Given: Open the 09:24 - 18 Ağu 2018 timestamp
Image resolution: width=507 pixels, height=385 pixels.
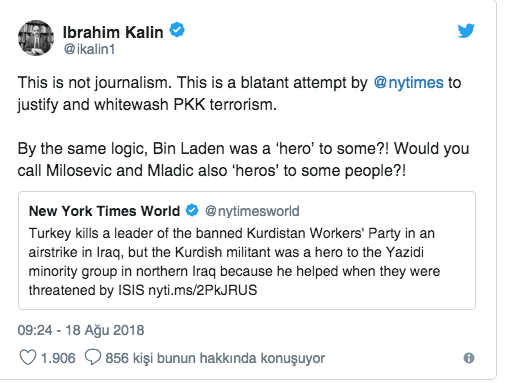Looking at the screenshot, I should (81, 330).
